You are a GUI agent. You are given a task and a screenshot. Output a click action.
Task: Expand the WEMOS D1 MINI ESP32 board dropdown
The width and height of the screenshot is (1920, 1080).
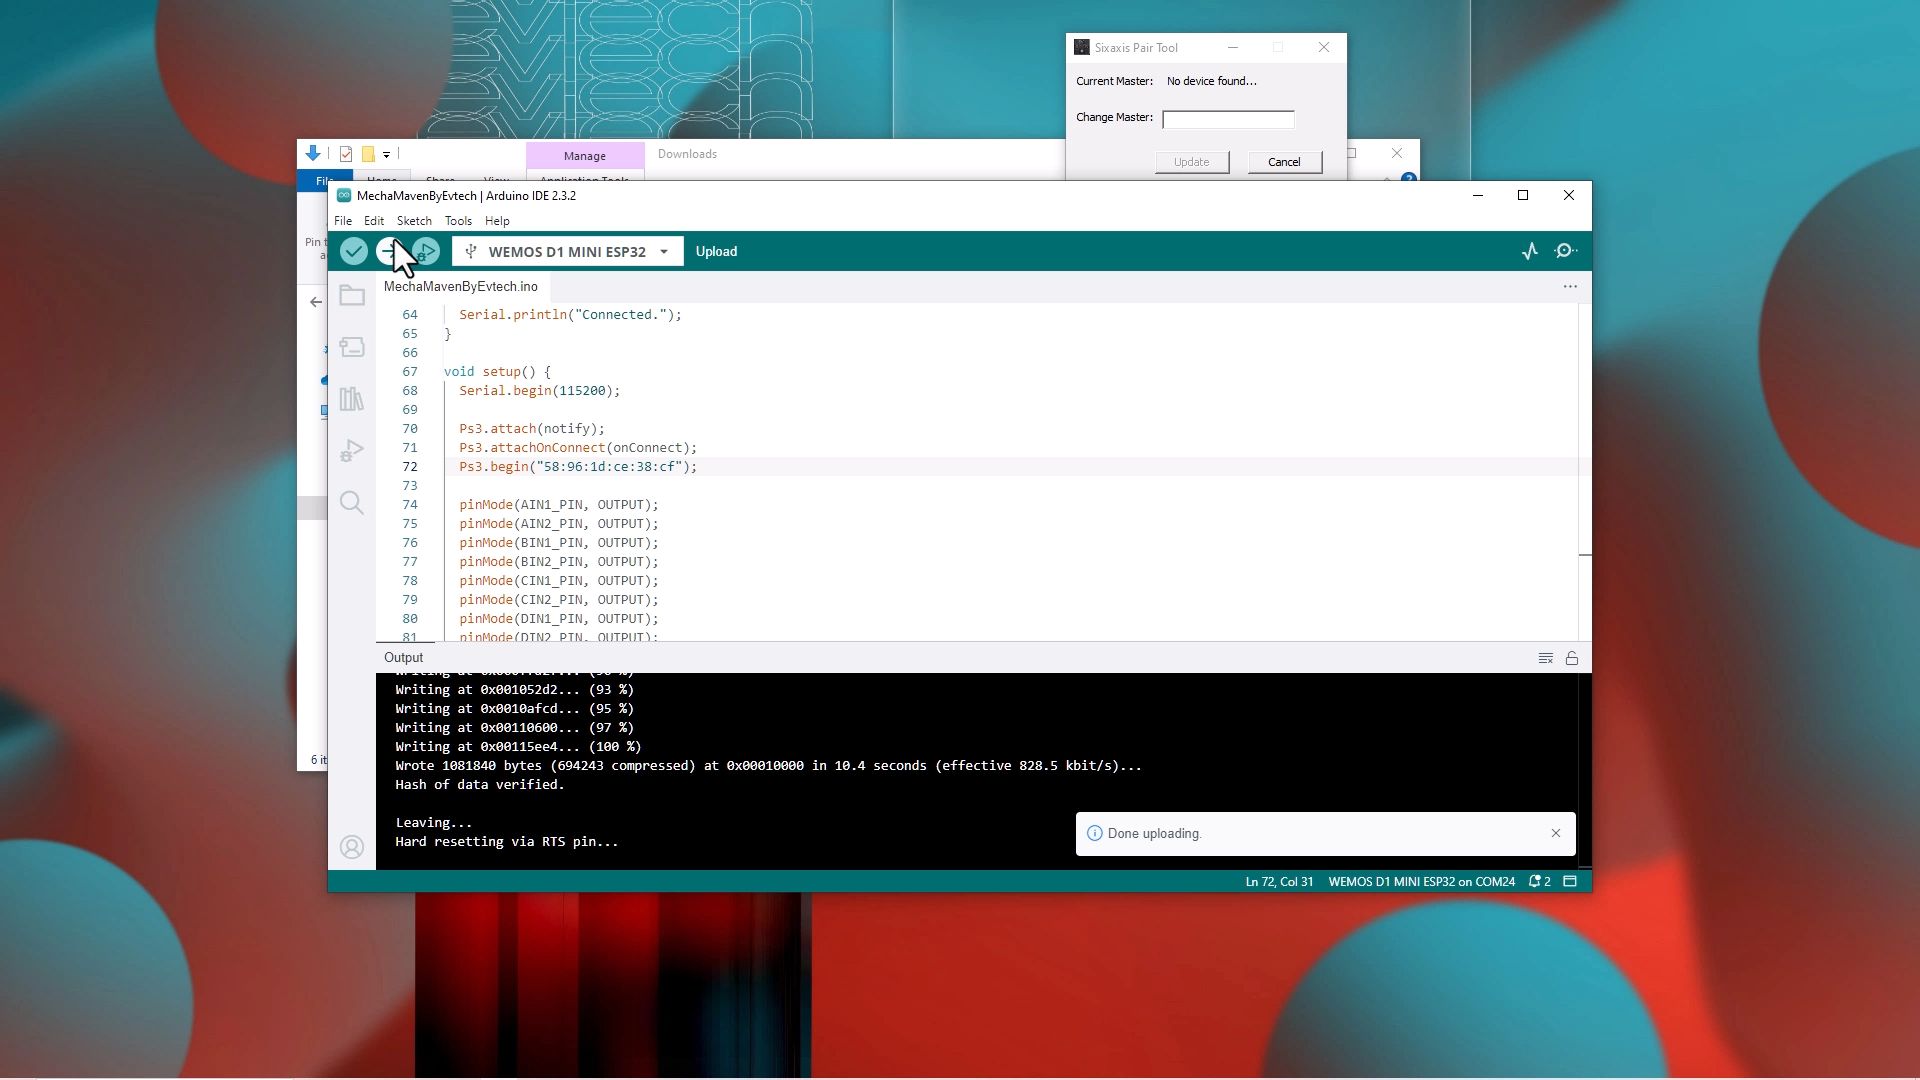[664, 252]
